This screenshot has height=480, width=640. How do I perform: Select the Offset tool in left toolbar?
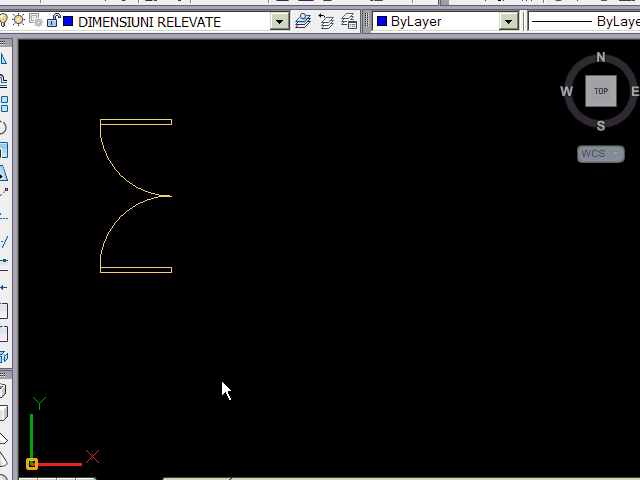[x=4, y=81]
